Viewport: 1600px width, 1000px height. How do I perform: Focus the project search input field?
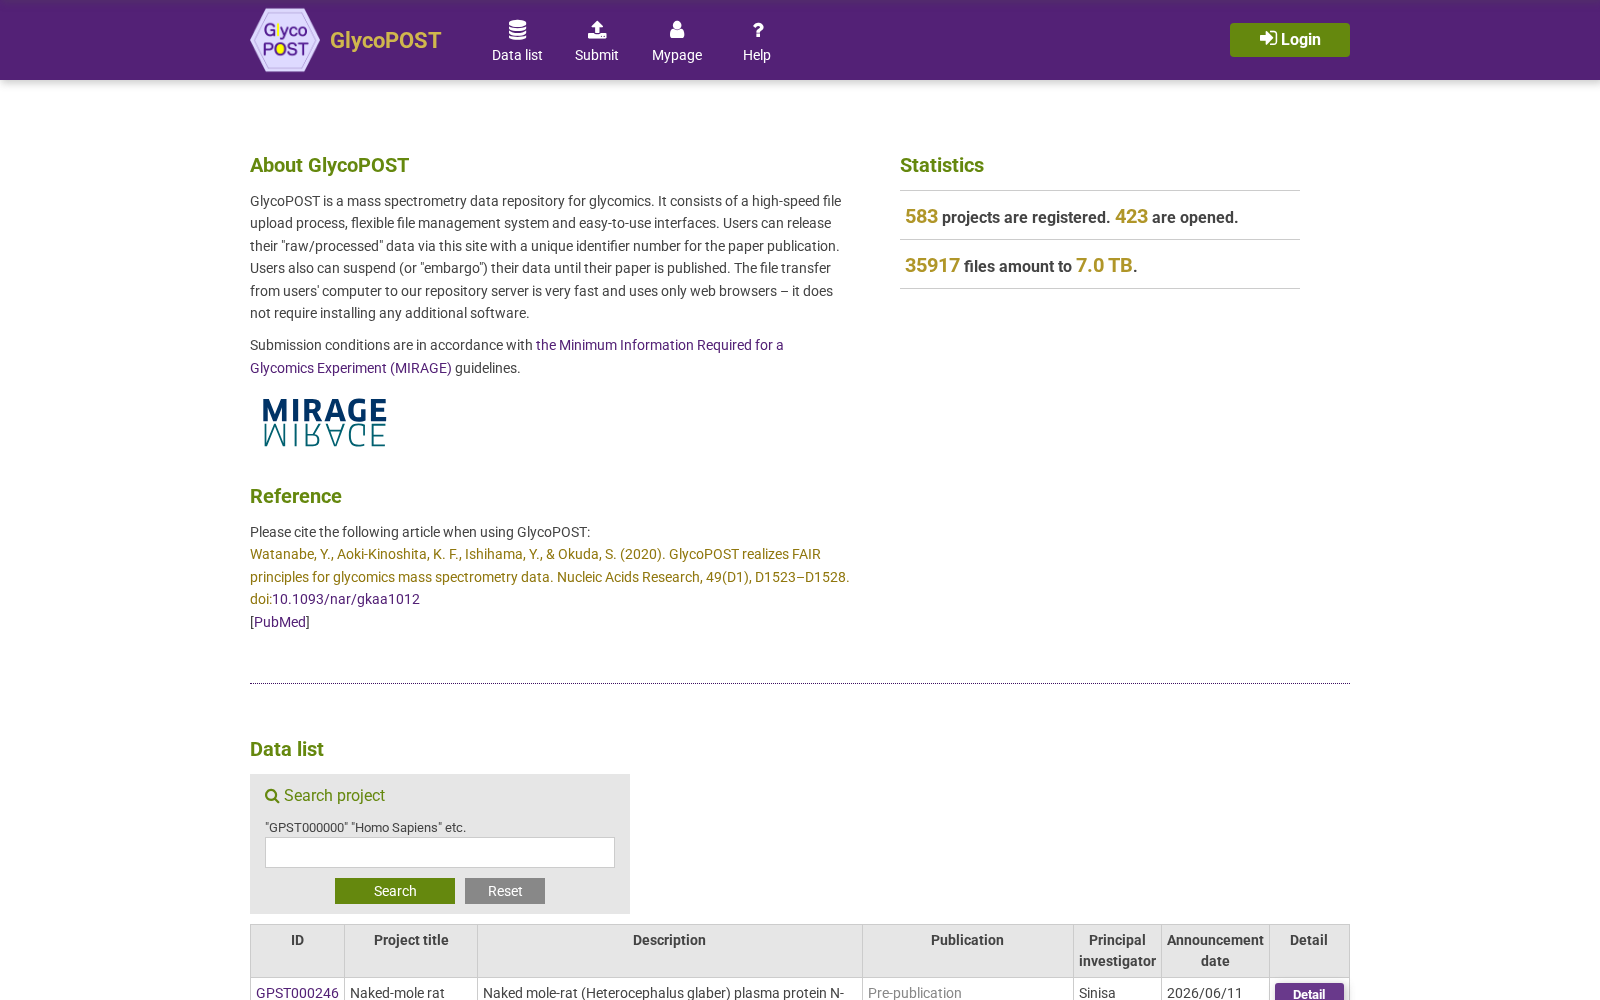[x=440, y=852]
